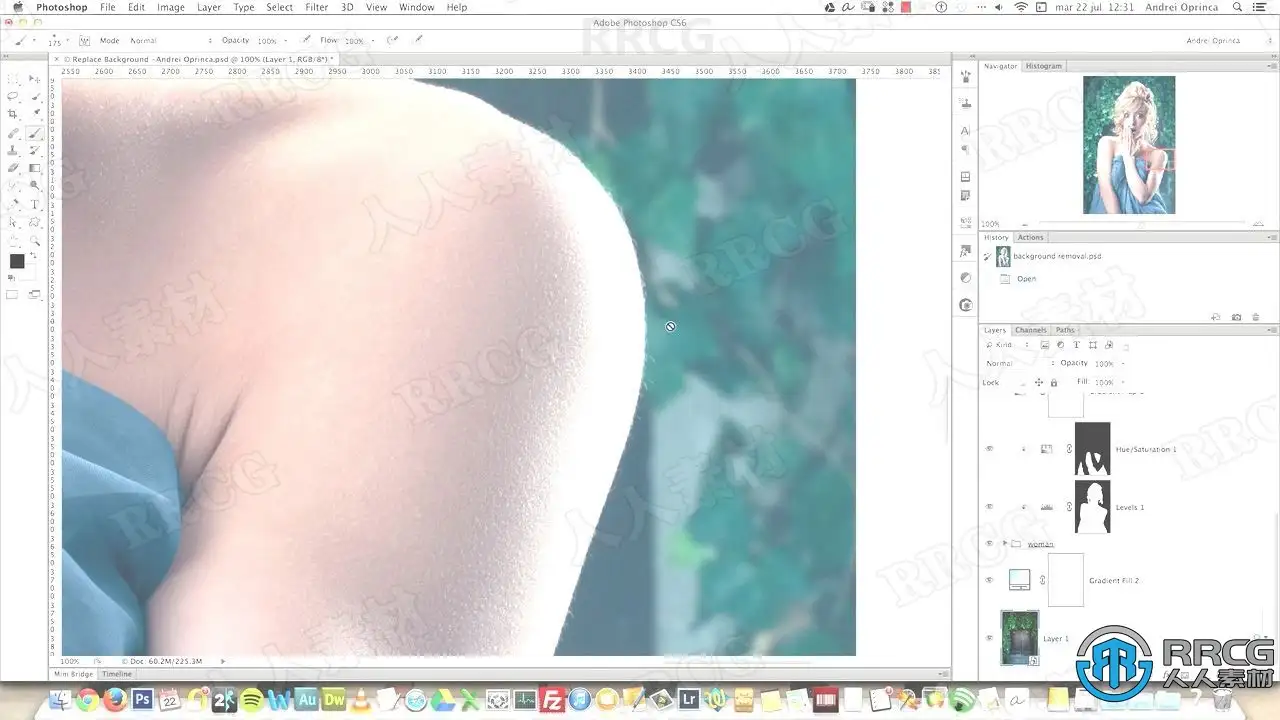The height and width of the screenshot is (720, 1280).
Task: Select the Brush tool in toolbox
Action: (35, 132)
